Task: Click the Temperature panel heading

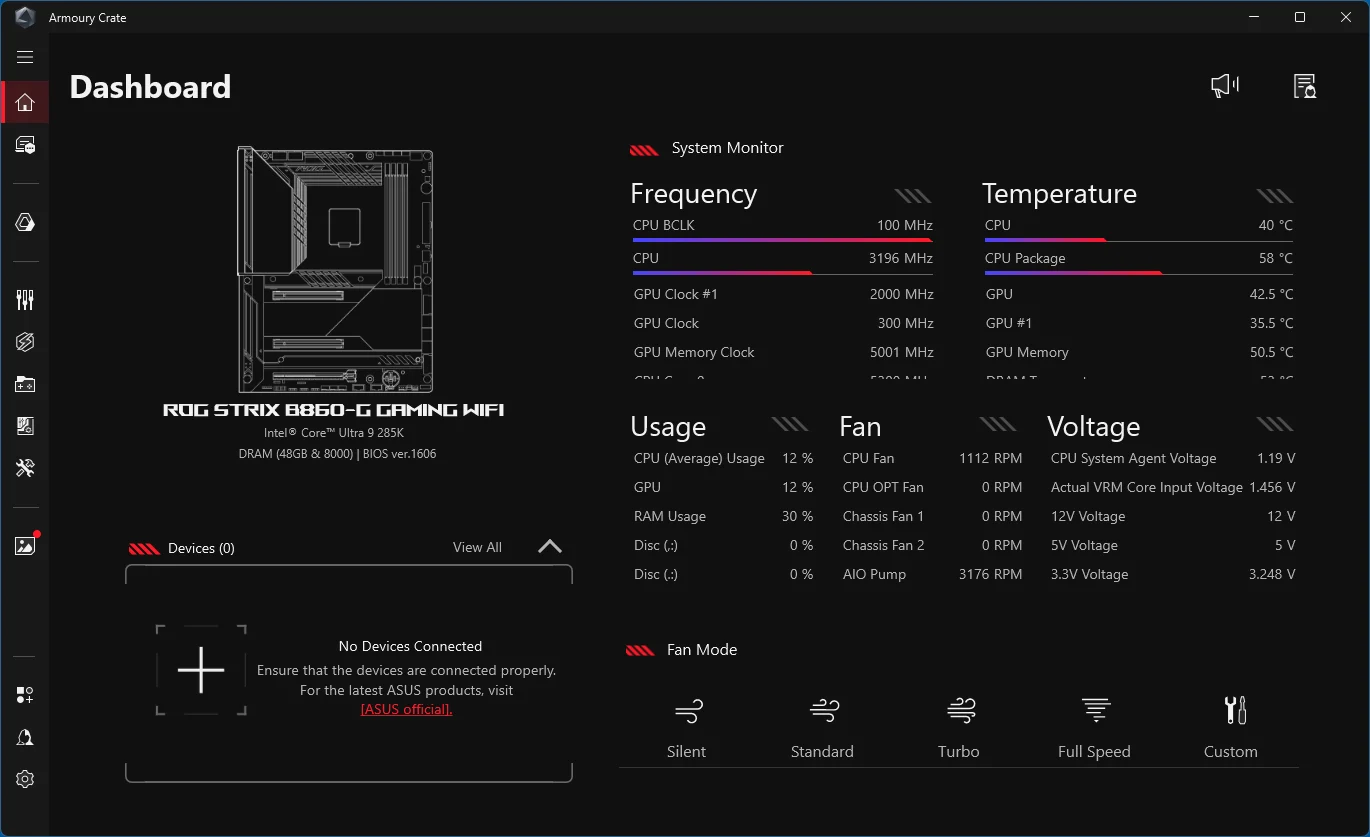Action: (x=1060, y=194)
